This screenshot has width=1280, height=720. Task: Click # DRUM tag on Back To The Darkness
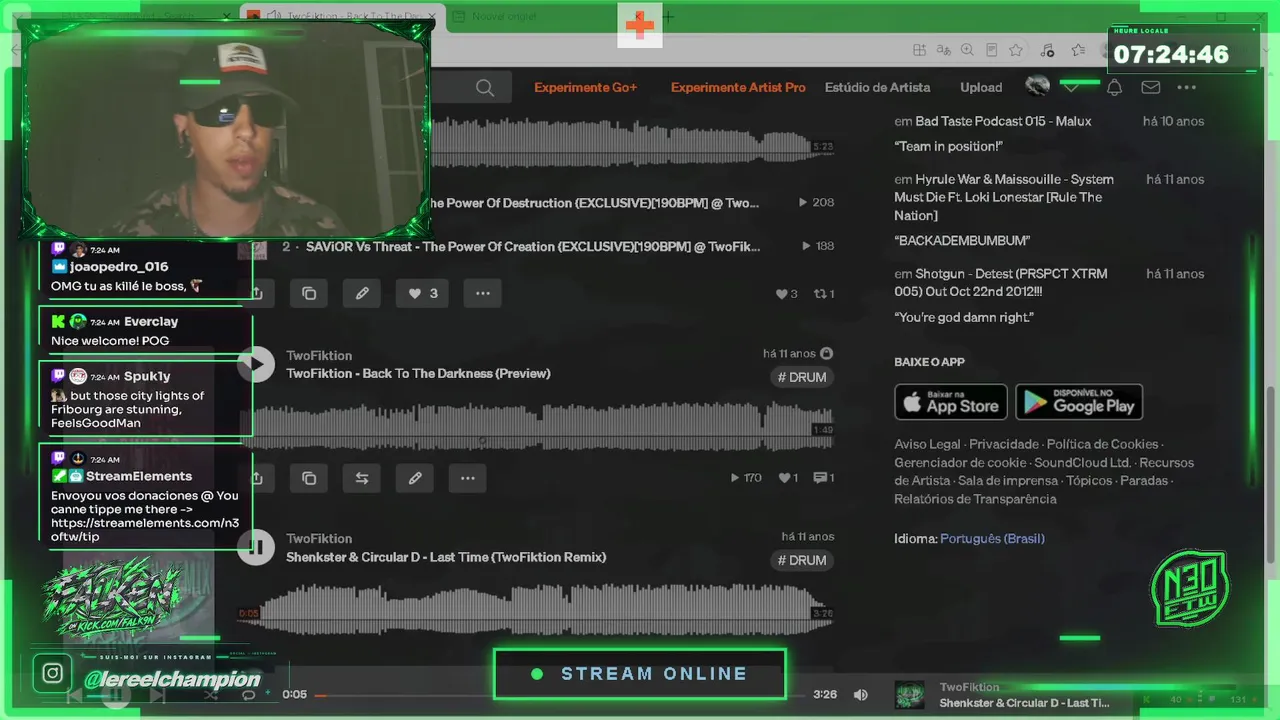pos(802,377)
